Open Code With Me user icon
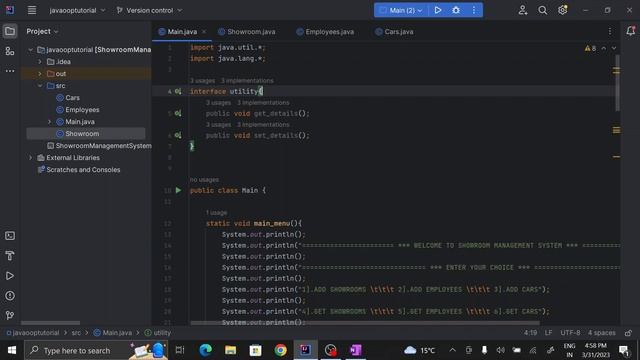Screen dimensions: 640x360 (x=522, y=10)
